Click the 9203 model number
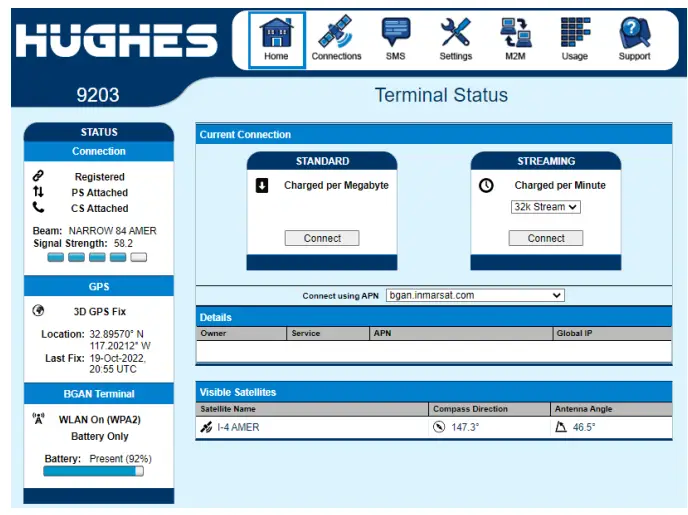The width and height of the screenshot is (688, 515). pyautogui.click(x=97, y=95)
